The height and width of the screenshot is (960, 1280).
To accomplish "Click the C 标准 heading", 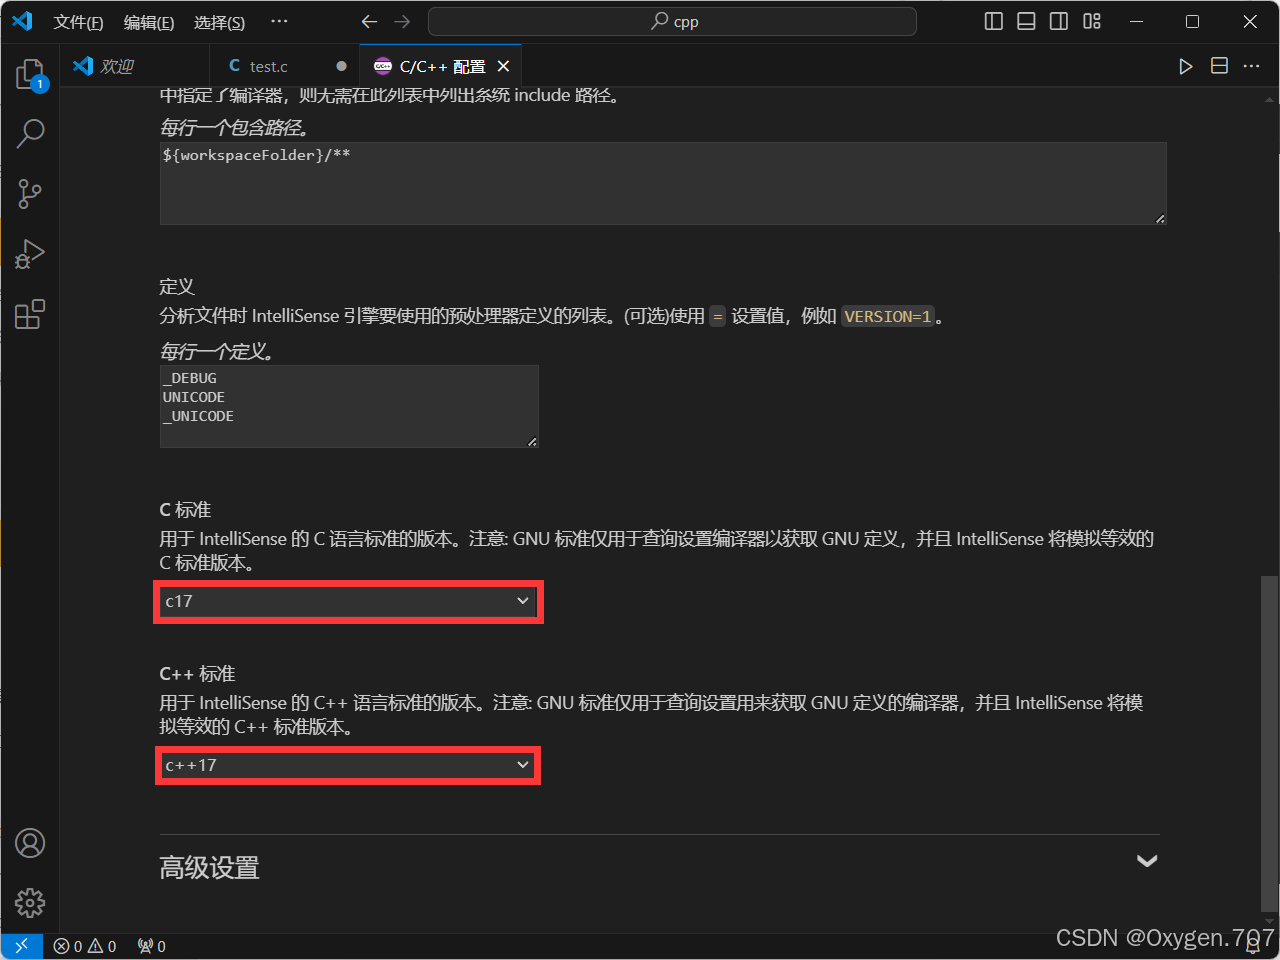I will tap(185, 510).
